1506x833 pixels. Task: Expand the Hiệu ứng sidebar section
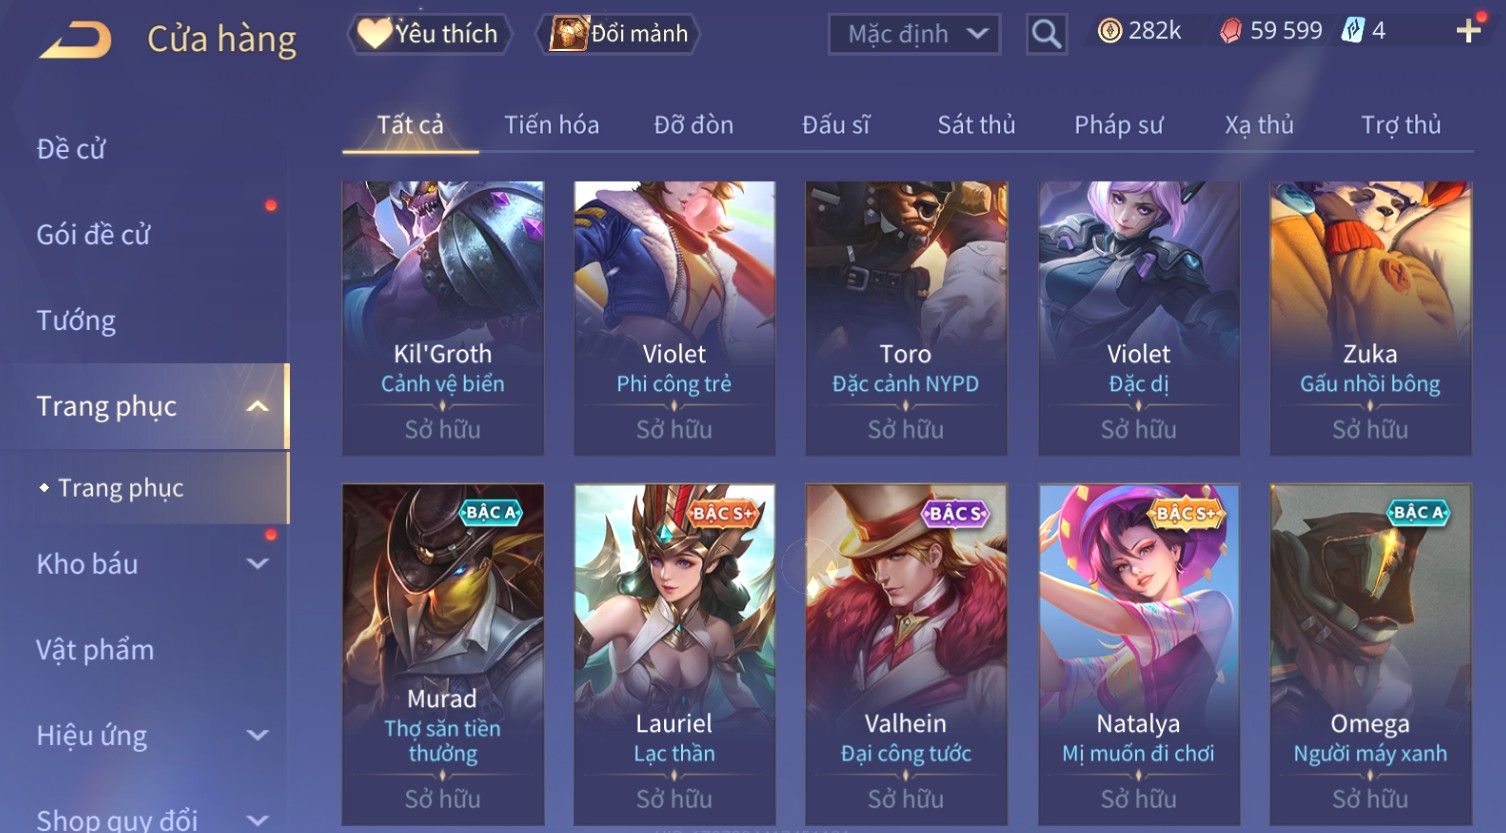pos(257,736)
